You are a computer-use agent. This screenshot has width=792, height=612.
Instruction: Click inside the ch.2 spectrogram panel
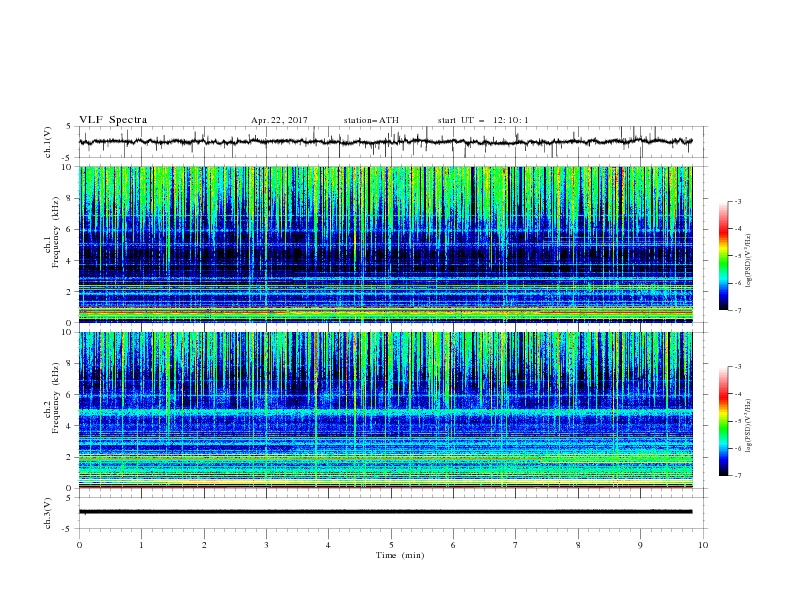(386, 410)
